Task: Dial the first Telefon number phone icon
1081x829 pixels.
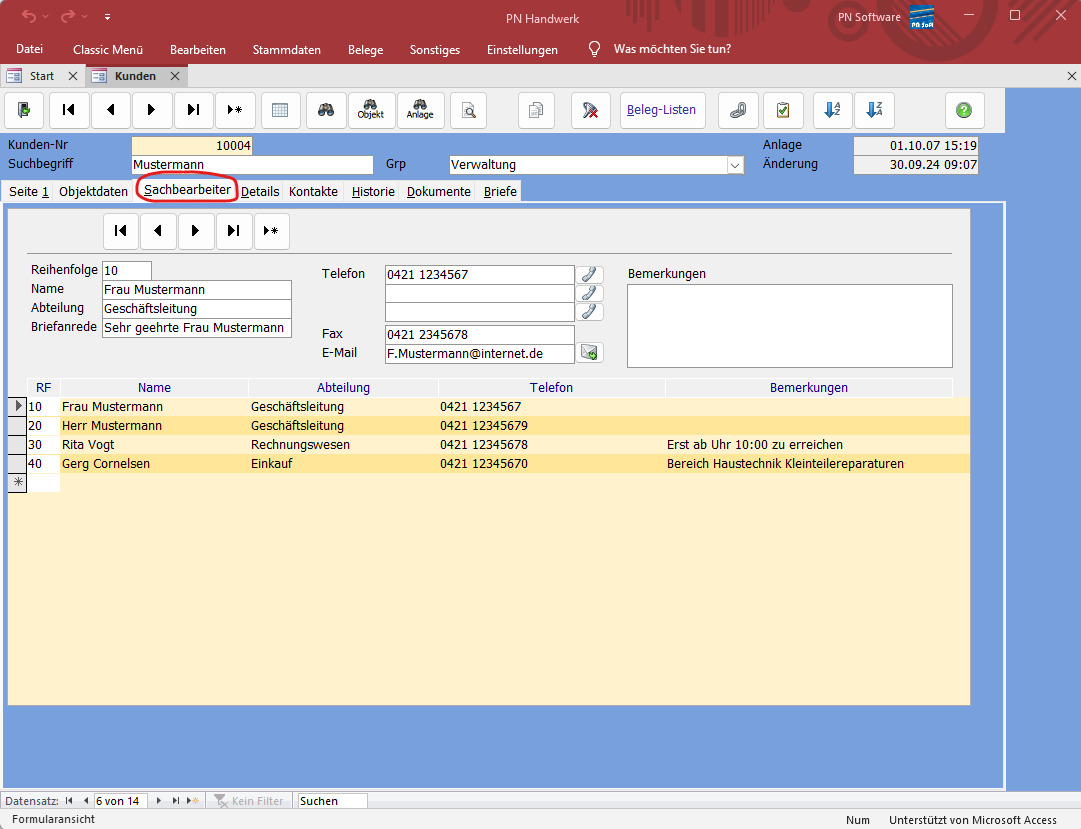Action: [x=589, y=274]
